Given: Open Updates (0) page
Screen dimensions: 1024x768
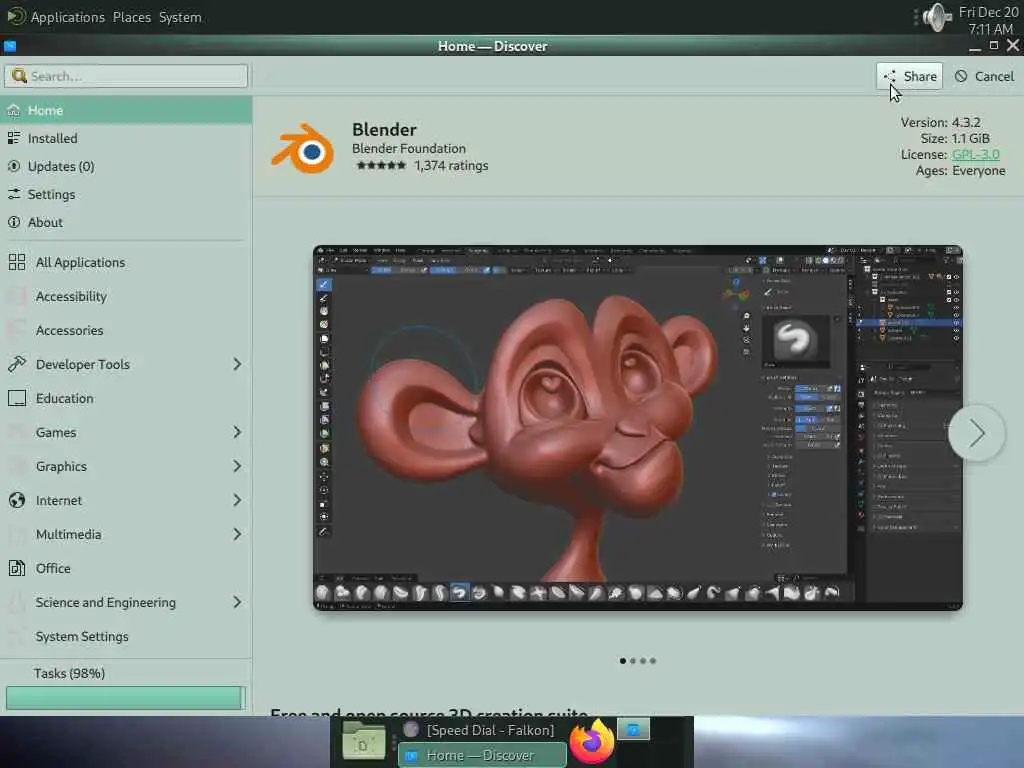Looking at the screenshot, I should click(125, 167).
